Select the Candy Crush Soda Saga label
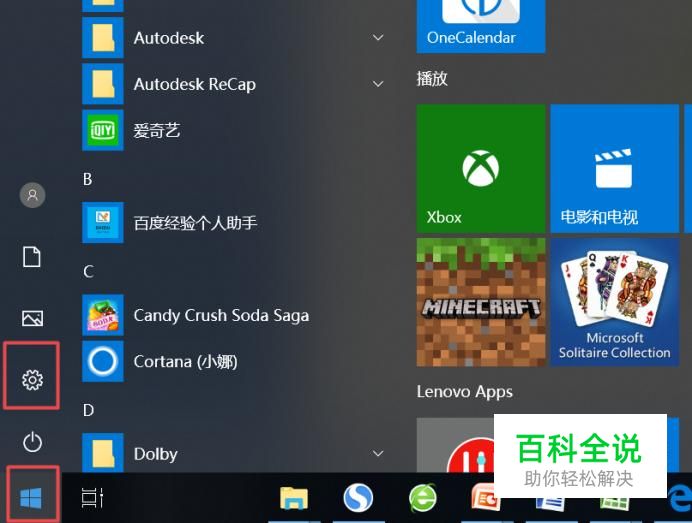The height and width of the screenshot is (523, 692). coord(221,315)
